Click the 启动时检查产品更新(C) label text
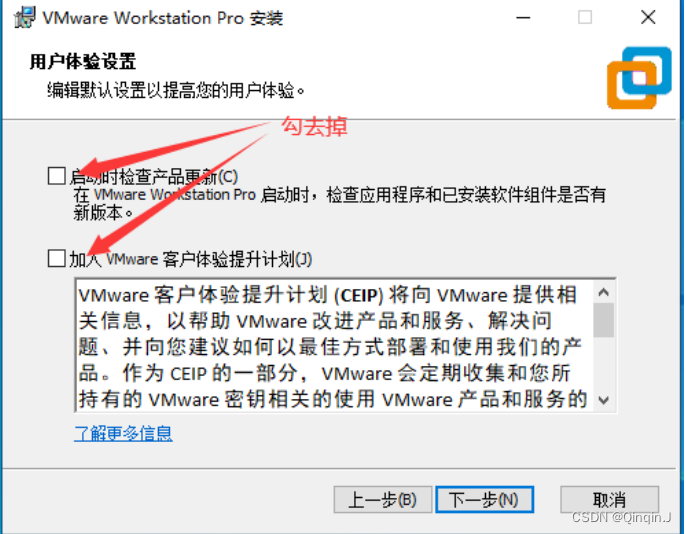The image size is (686, 534). (154, 177)
